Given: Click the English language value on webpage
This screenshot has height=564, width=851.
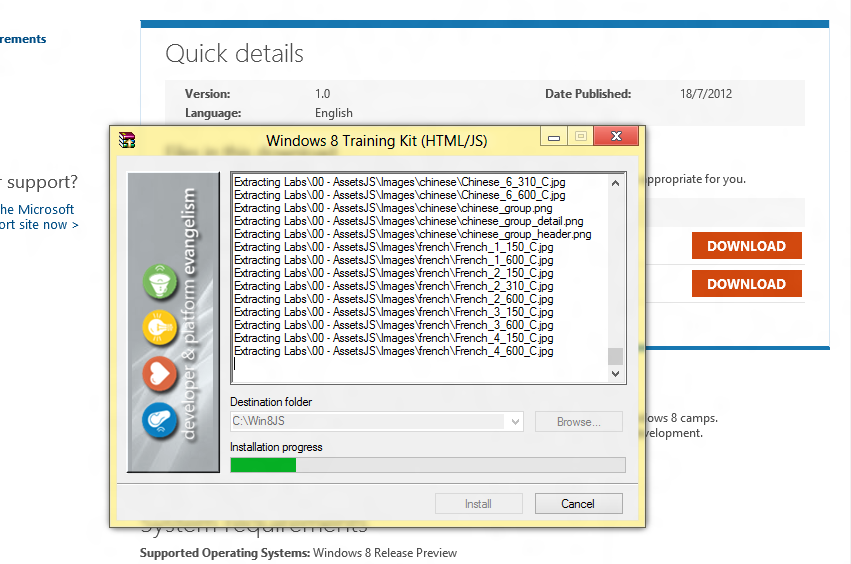Looking at the screenshot, I should [334, 113].
